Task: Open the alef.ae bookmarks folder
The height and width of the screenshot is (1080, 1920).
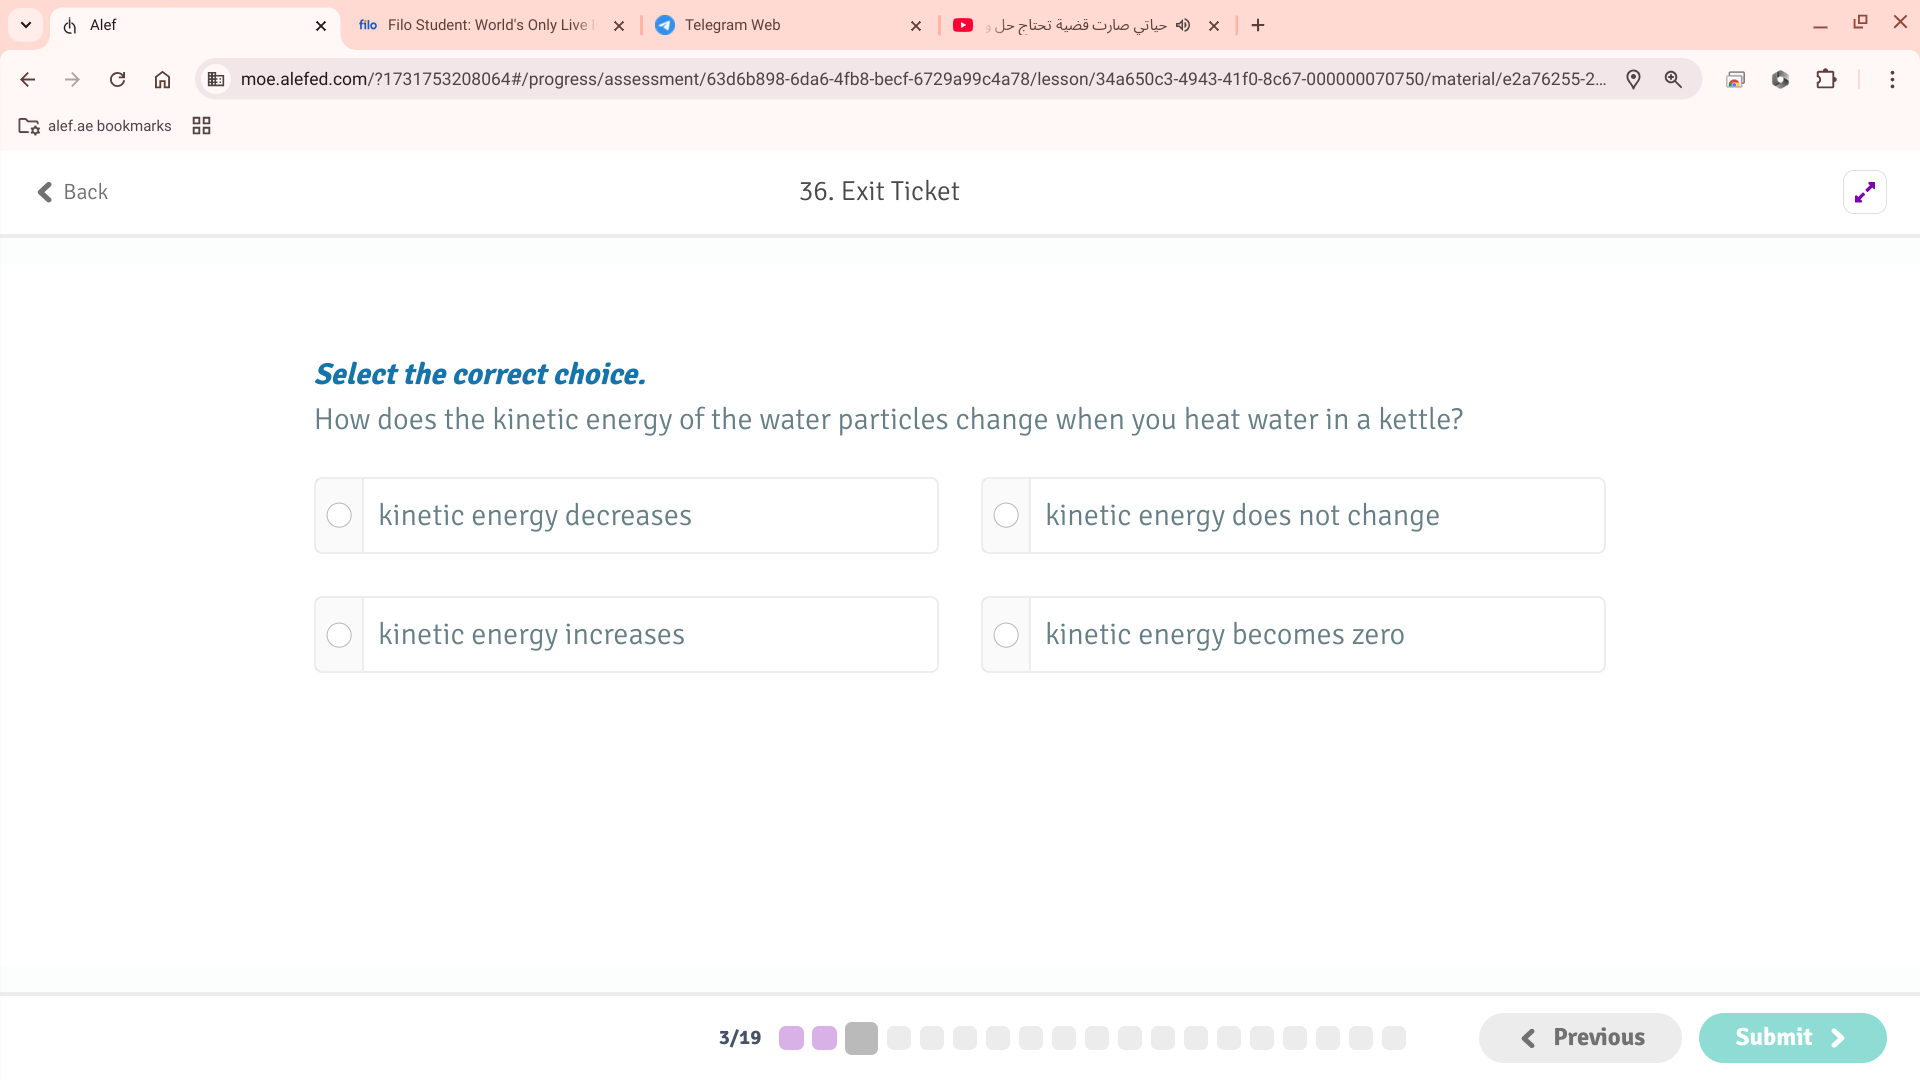Action: [x=95, y=126]
